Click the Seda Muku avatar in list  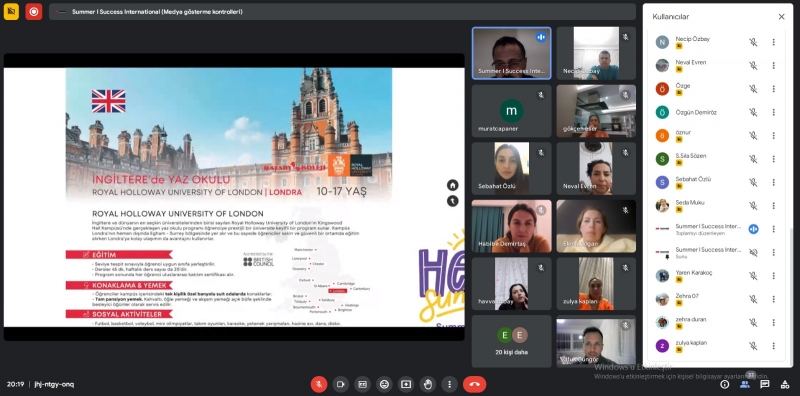(662, 206)
